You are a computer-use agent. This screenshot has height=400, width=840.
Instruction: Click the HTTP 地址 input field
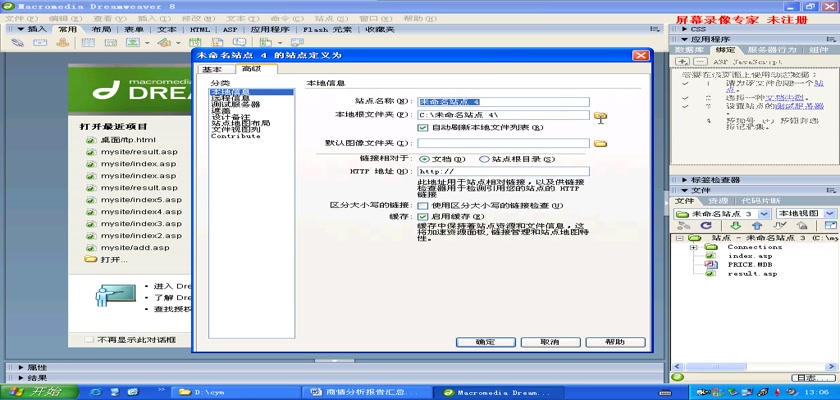click(x=504, y=171)
